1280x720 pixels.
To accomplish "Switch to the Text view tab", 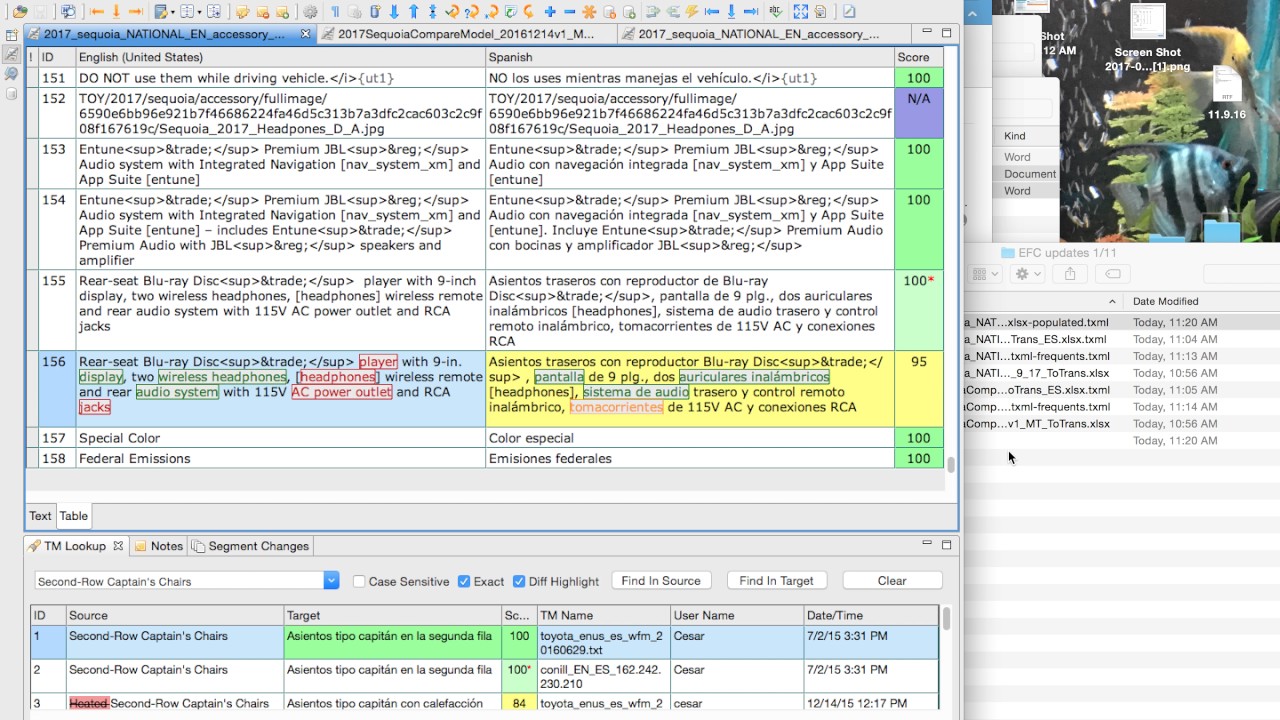I will [40, 516].
